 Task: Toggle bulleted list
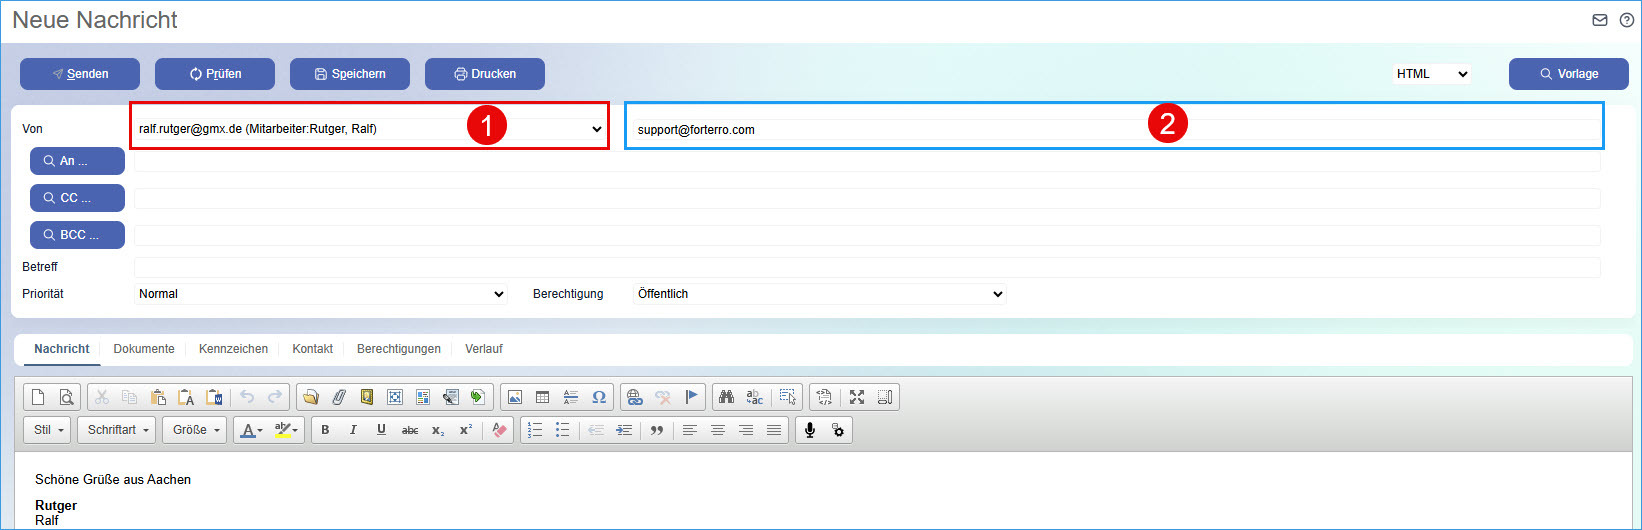563,430
